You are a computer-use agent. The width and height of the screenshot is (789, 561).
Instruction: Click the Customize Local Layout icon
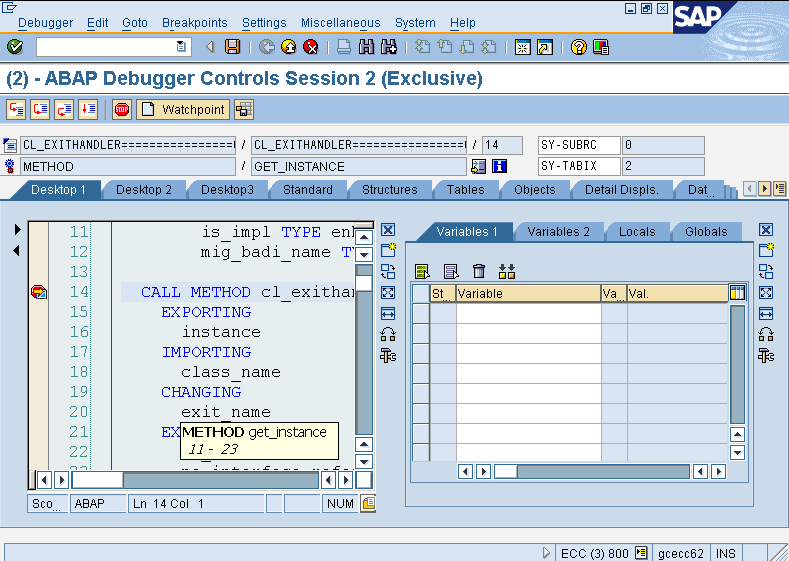tap(601, 47)
